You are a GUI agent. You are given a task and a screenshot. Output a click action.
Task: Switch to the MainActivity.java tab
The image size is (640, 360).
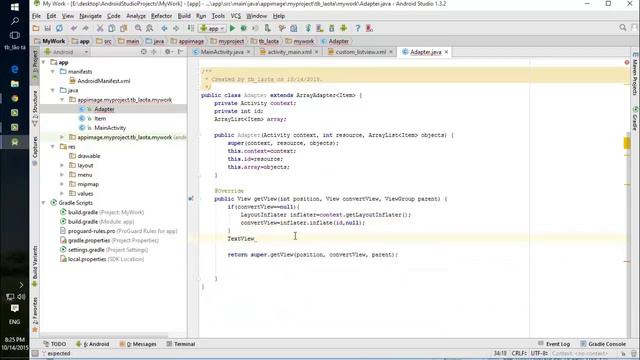222,52
